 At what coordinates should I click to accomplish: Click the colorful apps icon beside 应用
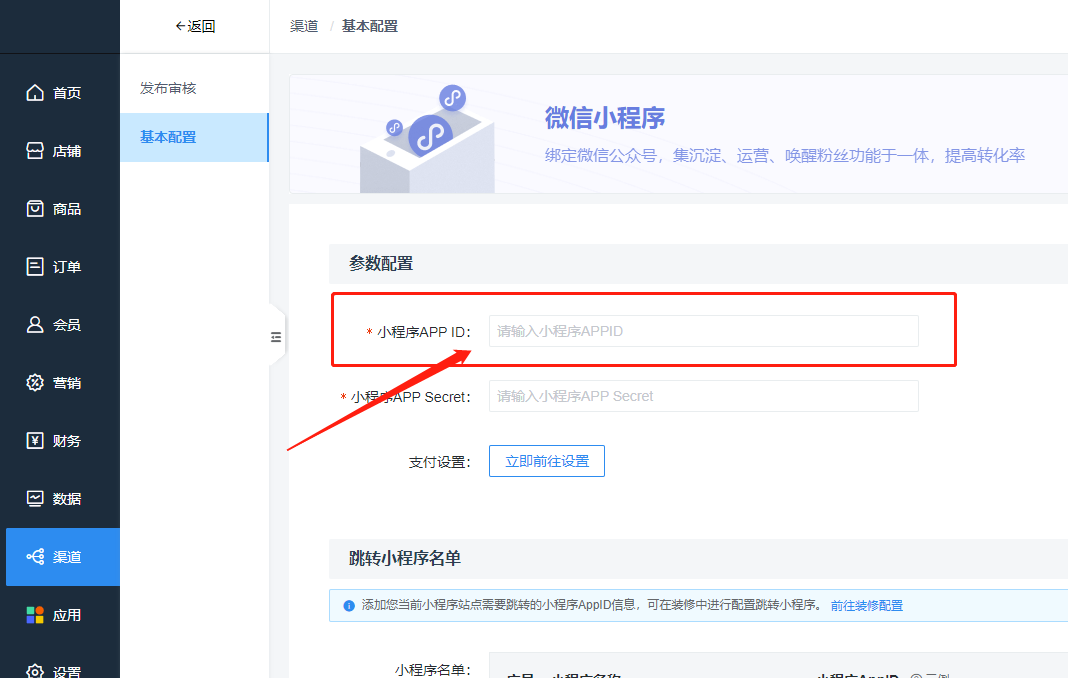pos(35,615)
